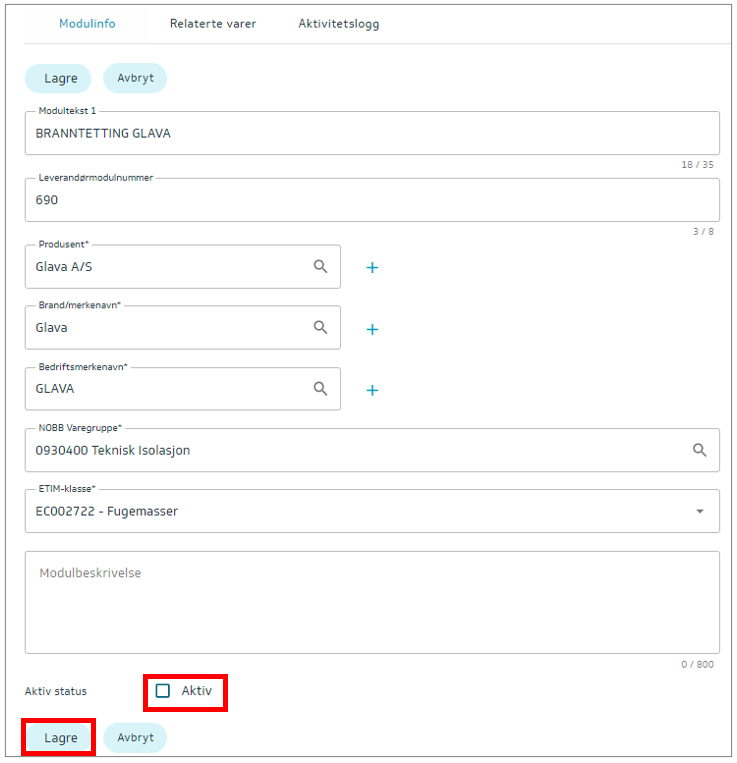Go to the Aktivitetslogg tab
The height and width of the screenshot is (763, 737).
click(339, 23)
